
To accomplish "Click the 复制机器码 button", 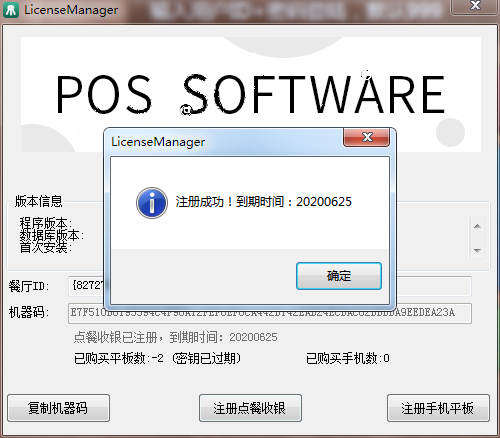I will [58, 408].
